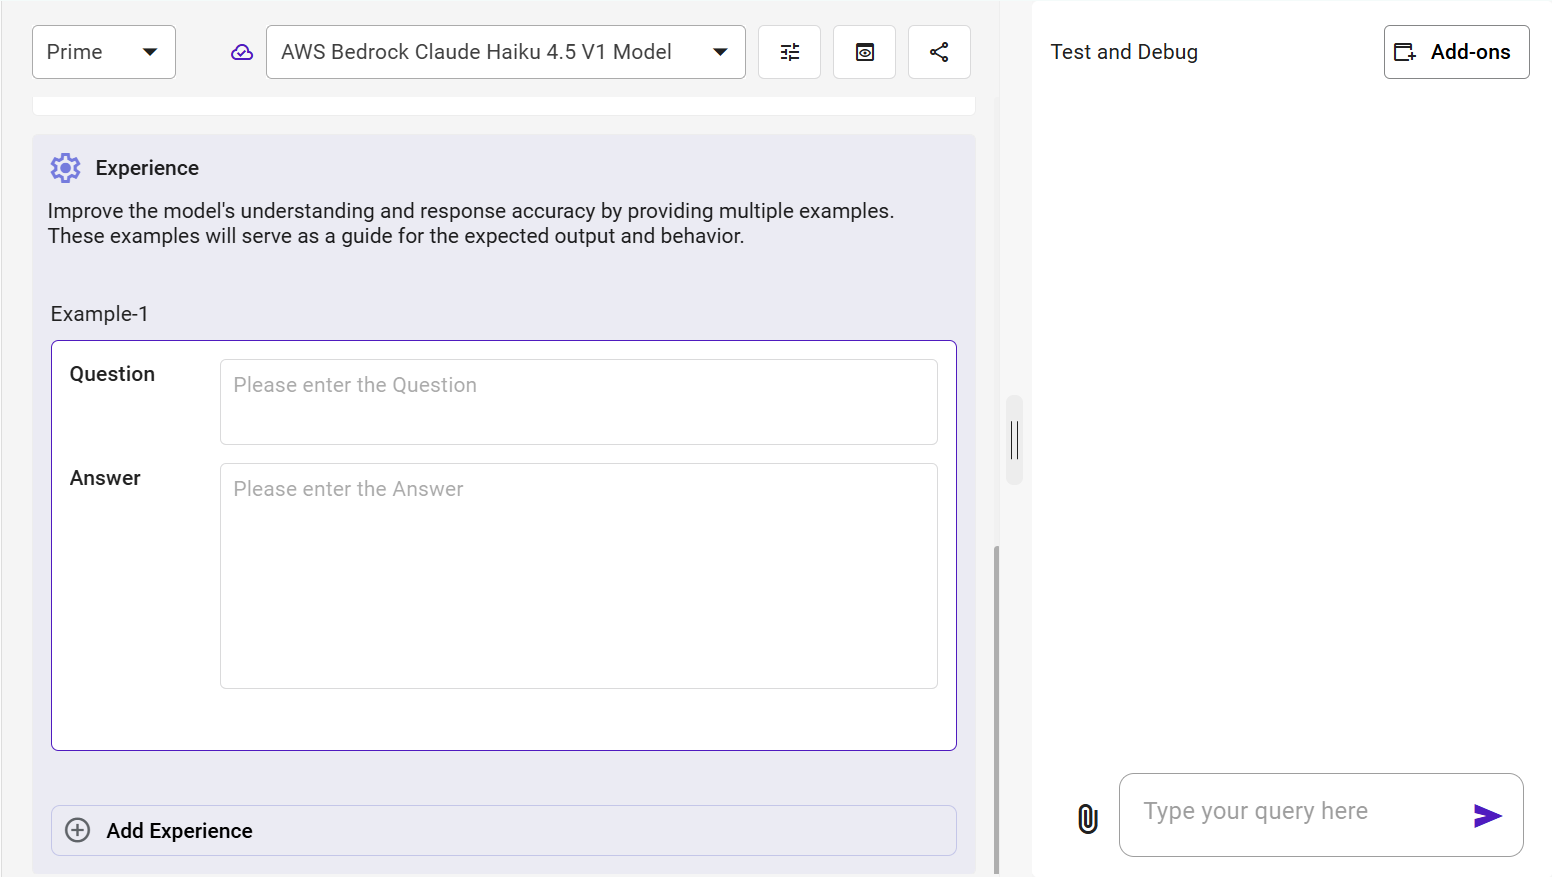Click the Experience gear icon
Viewport: 1552px width, 877px height.
coord(66,168)
